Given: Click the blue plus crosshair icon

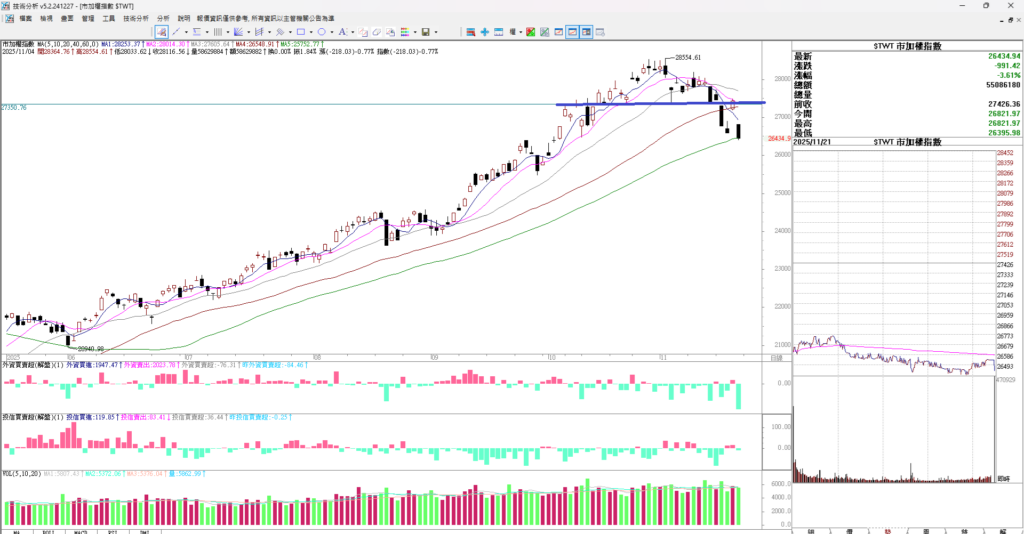Looking at the screenshot, I should pos(485,32).
